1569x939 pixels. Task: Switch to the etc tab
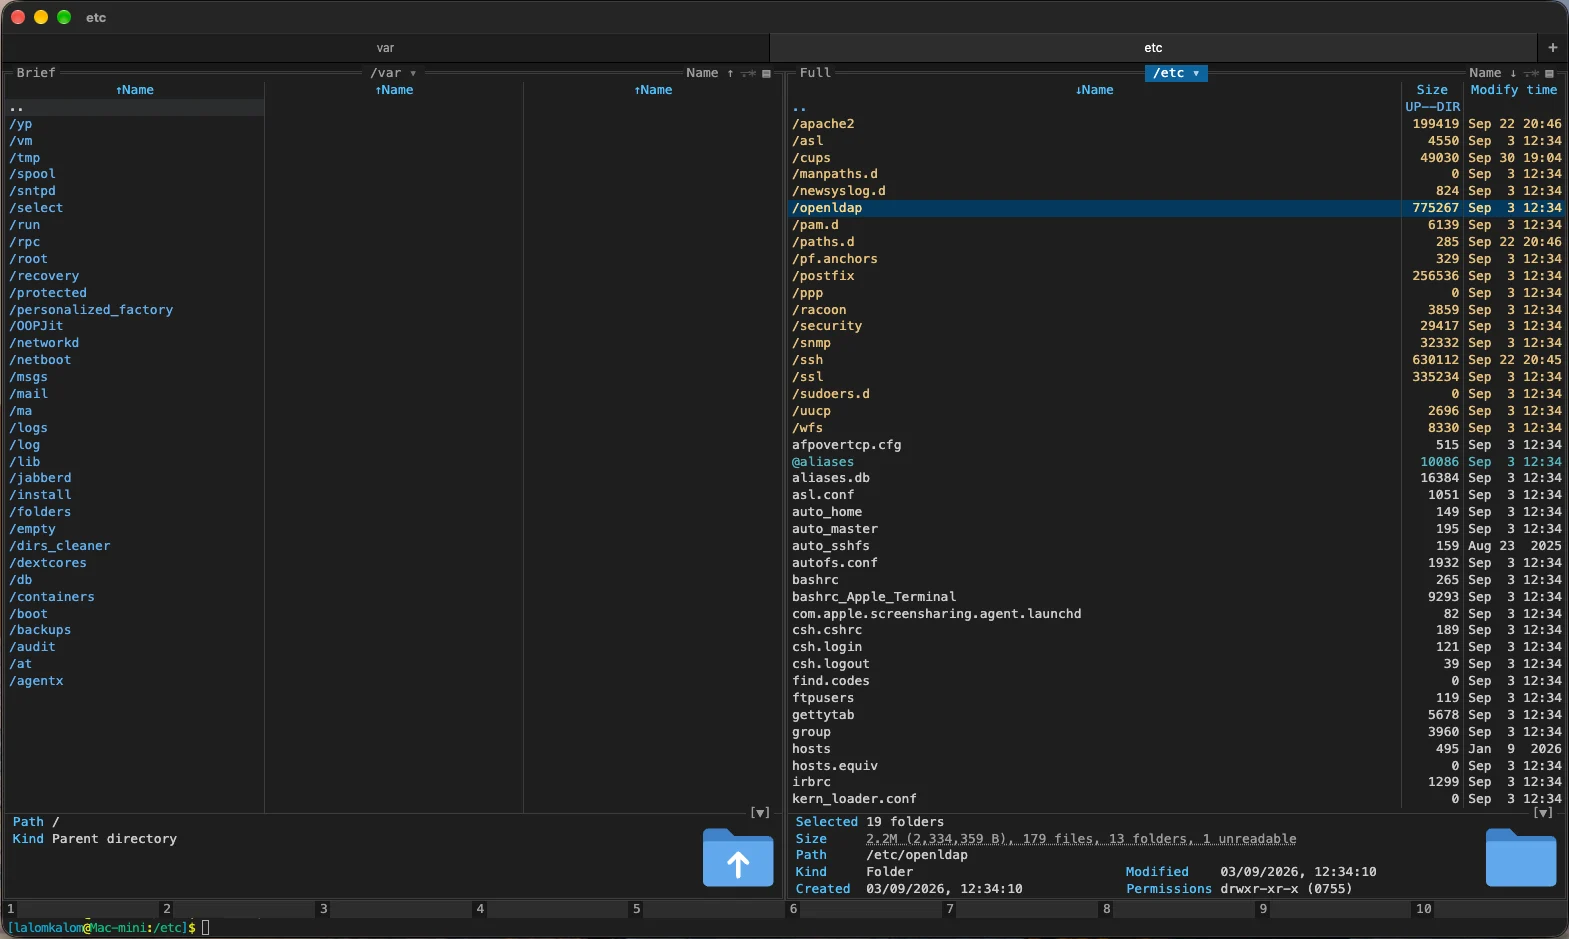pos(1153,47)
